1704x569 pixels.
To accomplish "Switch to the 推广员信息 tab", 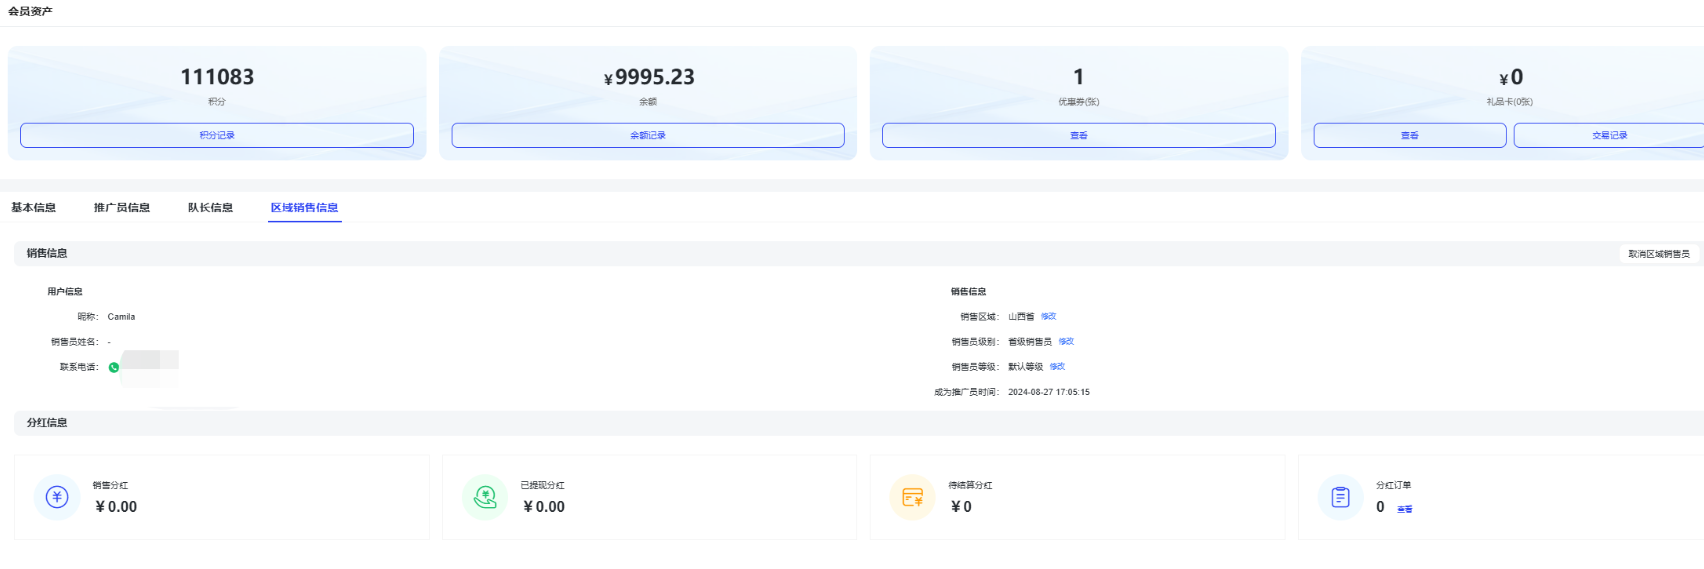I will pyautogui.click(x=122, y=208).
